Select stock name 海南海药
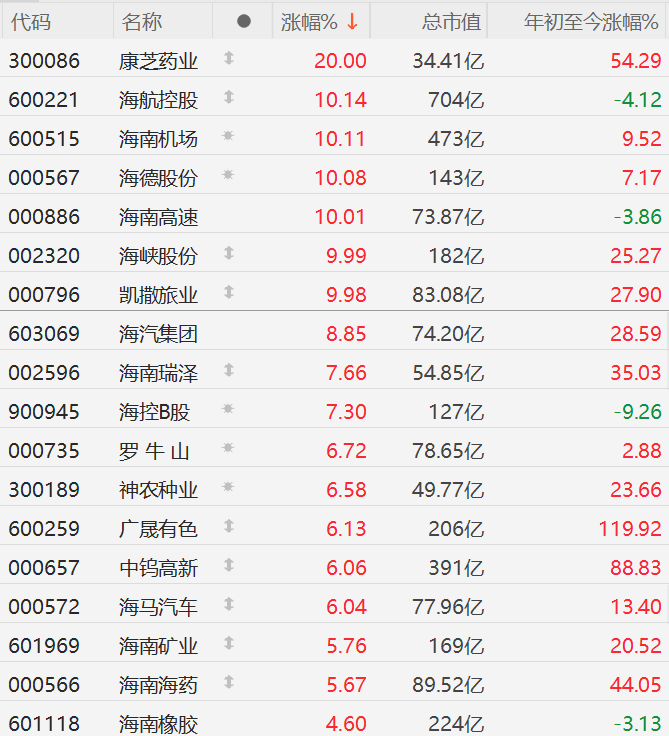Image resolution: width=669 pixels, height=736 pixels. (x=159, y=684)
